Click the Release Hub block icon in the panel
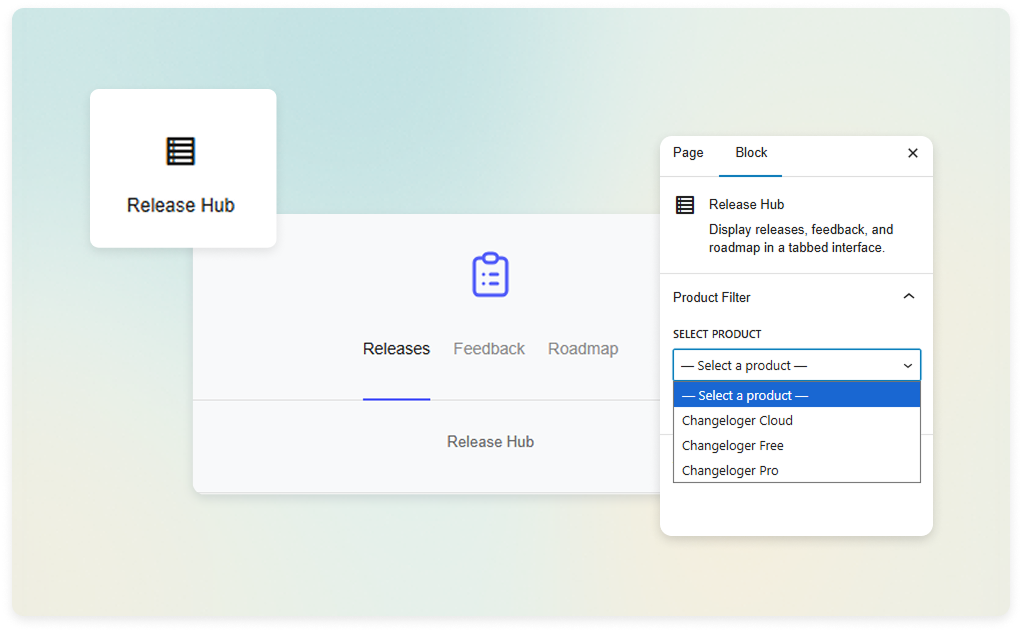Screen dimensions: 1022x632 tap(685, 204)
